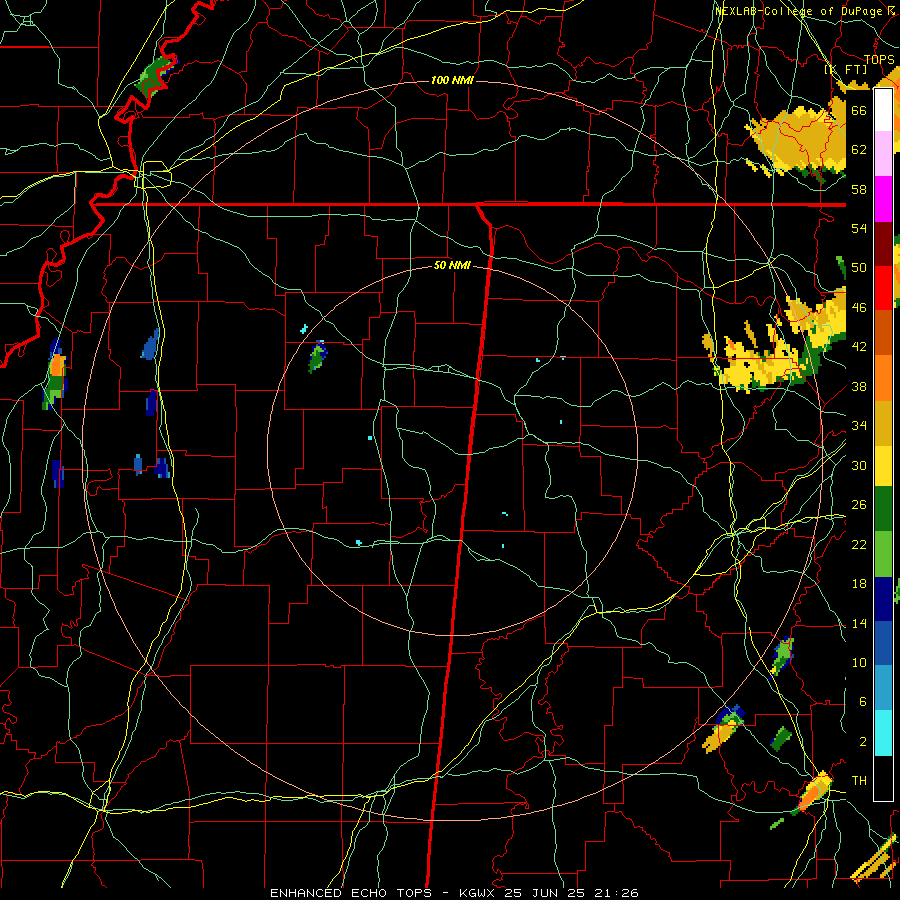Screen dimensions: 900x900
Task: Select the dark green 30 kft legend swatch
Action: coord(883,509)
